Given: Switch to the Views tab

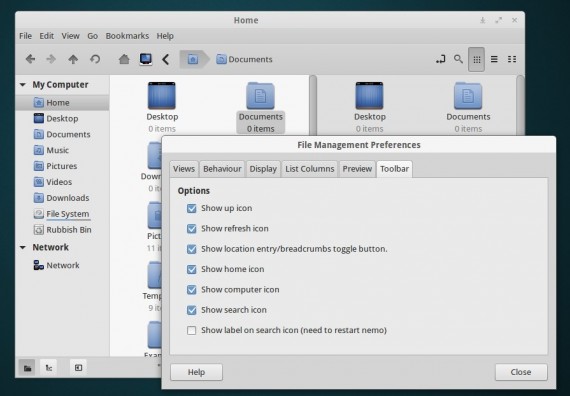Looking at the screenshot, I should 184,169.
